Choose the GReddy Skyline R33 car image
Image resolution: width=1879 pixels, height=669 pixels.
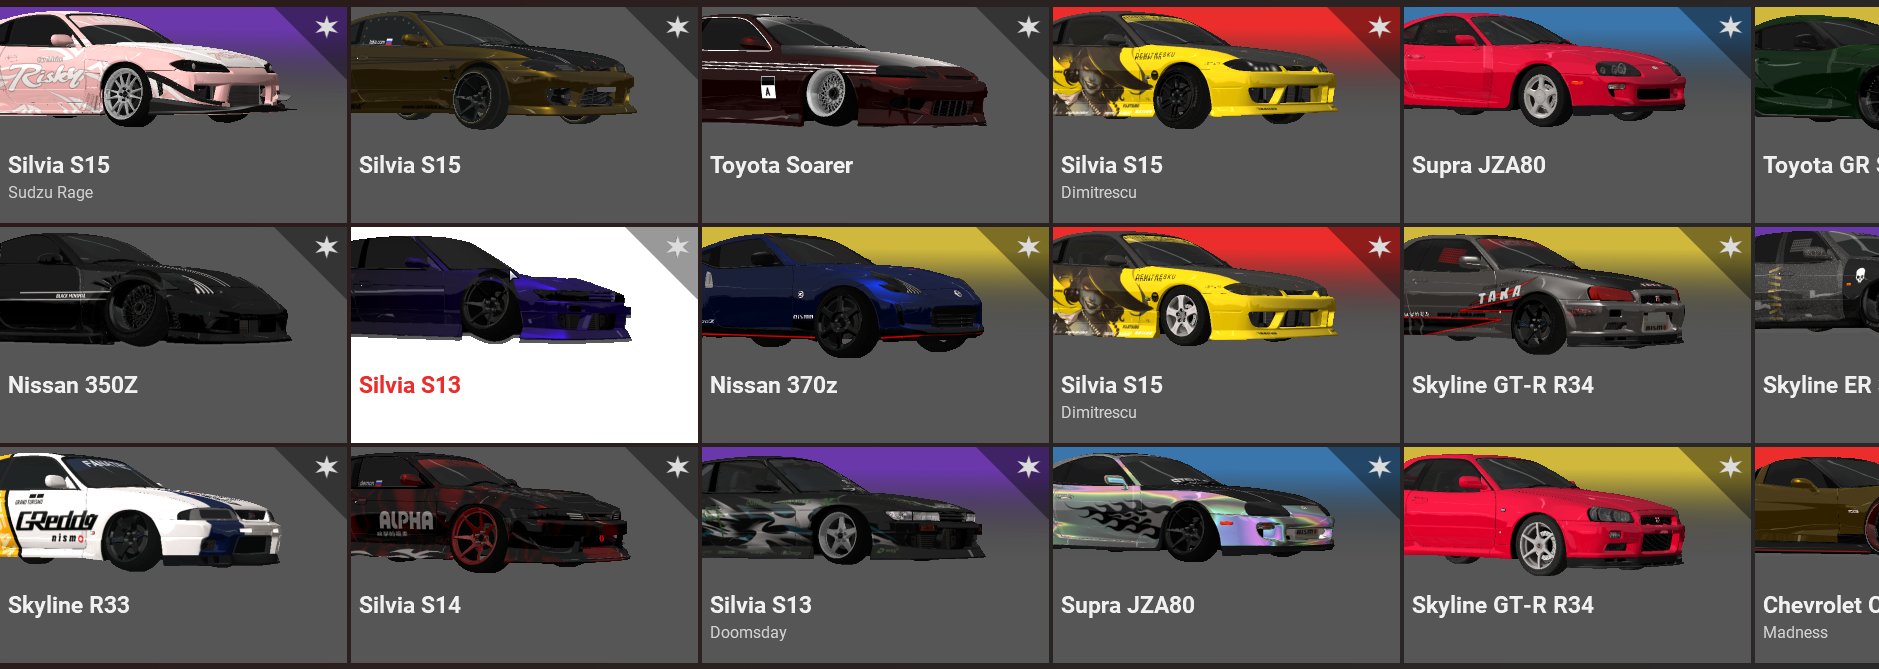click(x=140, y=510)
